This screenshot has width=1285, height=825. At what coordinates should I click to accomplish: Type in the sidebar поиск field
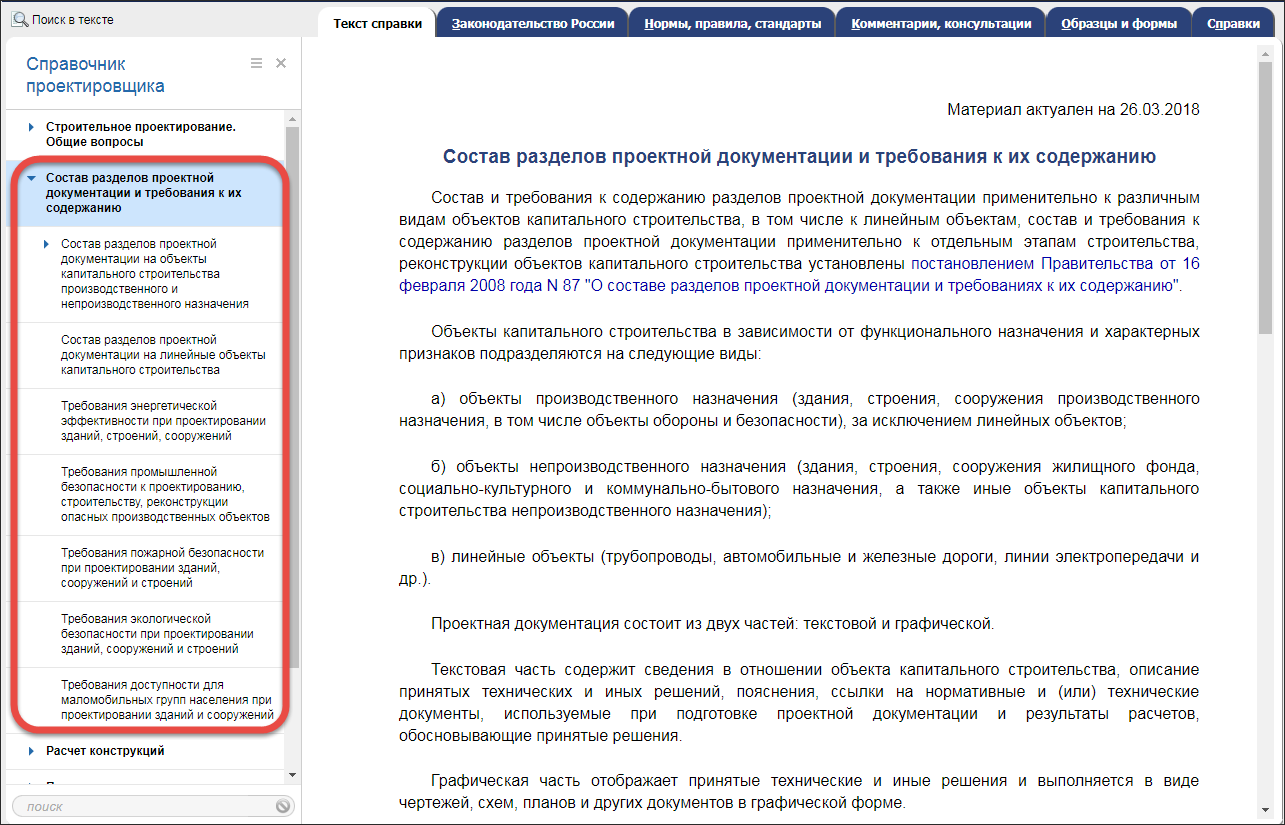click(140, 806)
